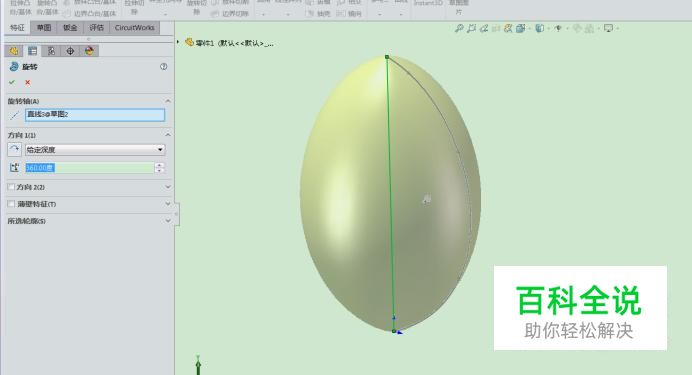Select the green rotation axis line on model
This screenshot has height=375, width=692.
pos(390,194)
